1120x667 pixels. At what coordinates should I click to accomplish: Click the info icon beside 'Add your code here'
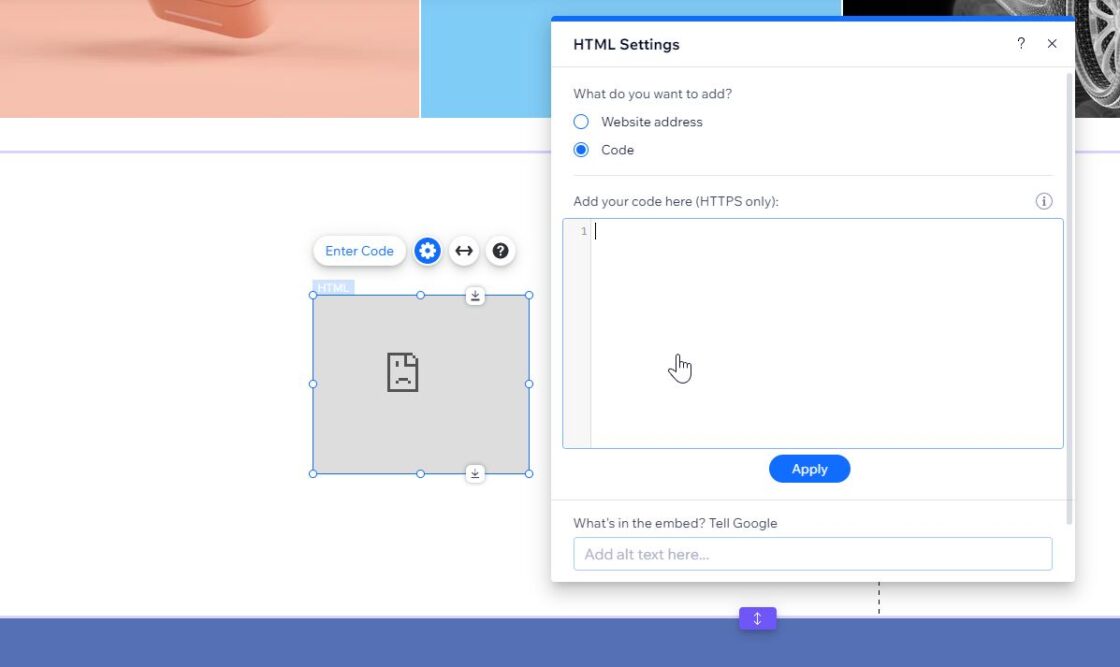[x=1043, y=201]
